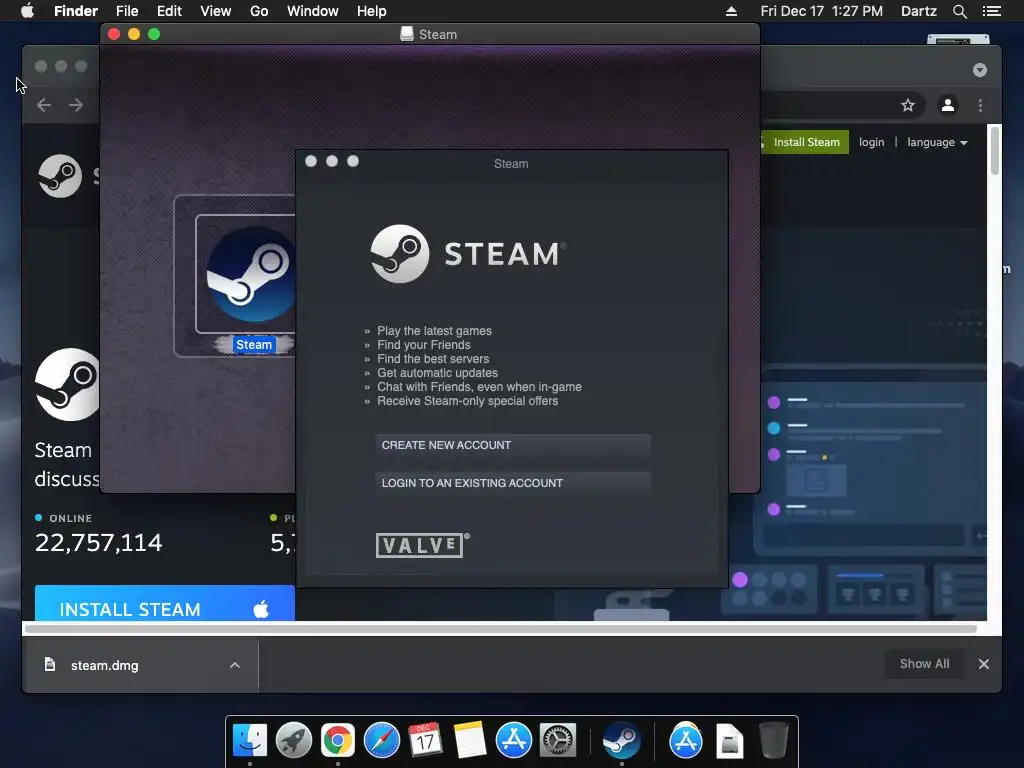Click the login link on the Steam page
This screenshot has width=1024, height=768.
pos(871,142)
